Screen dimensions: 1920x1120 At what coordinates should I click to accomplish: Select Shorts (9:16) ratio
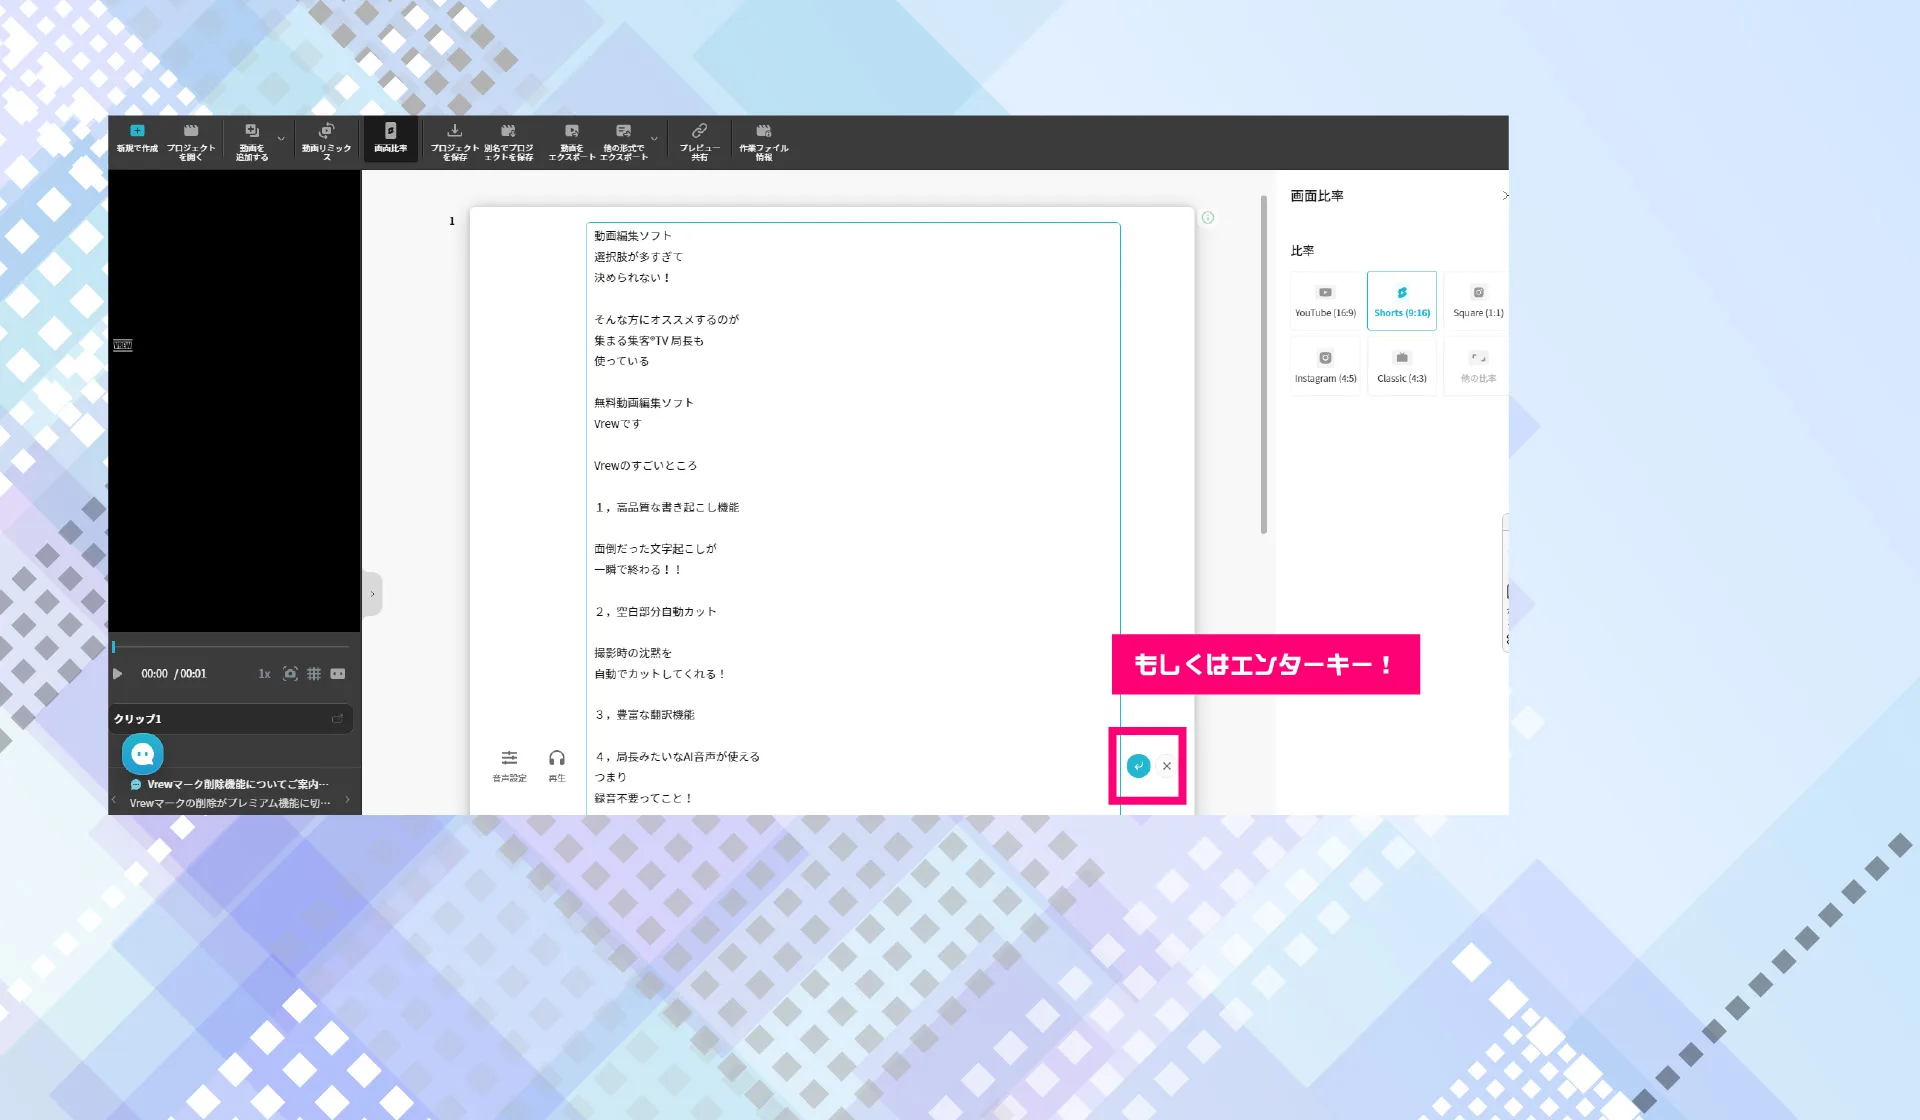(x=1402, y=300)
